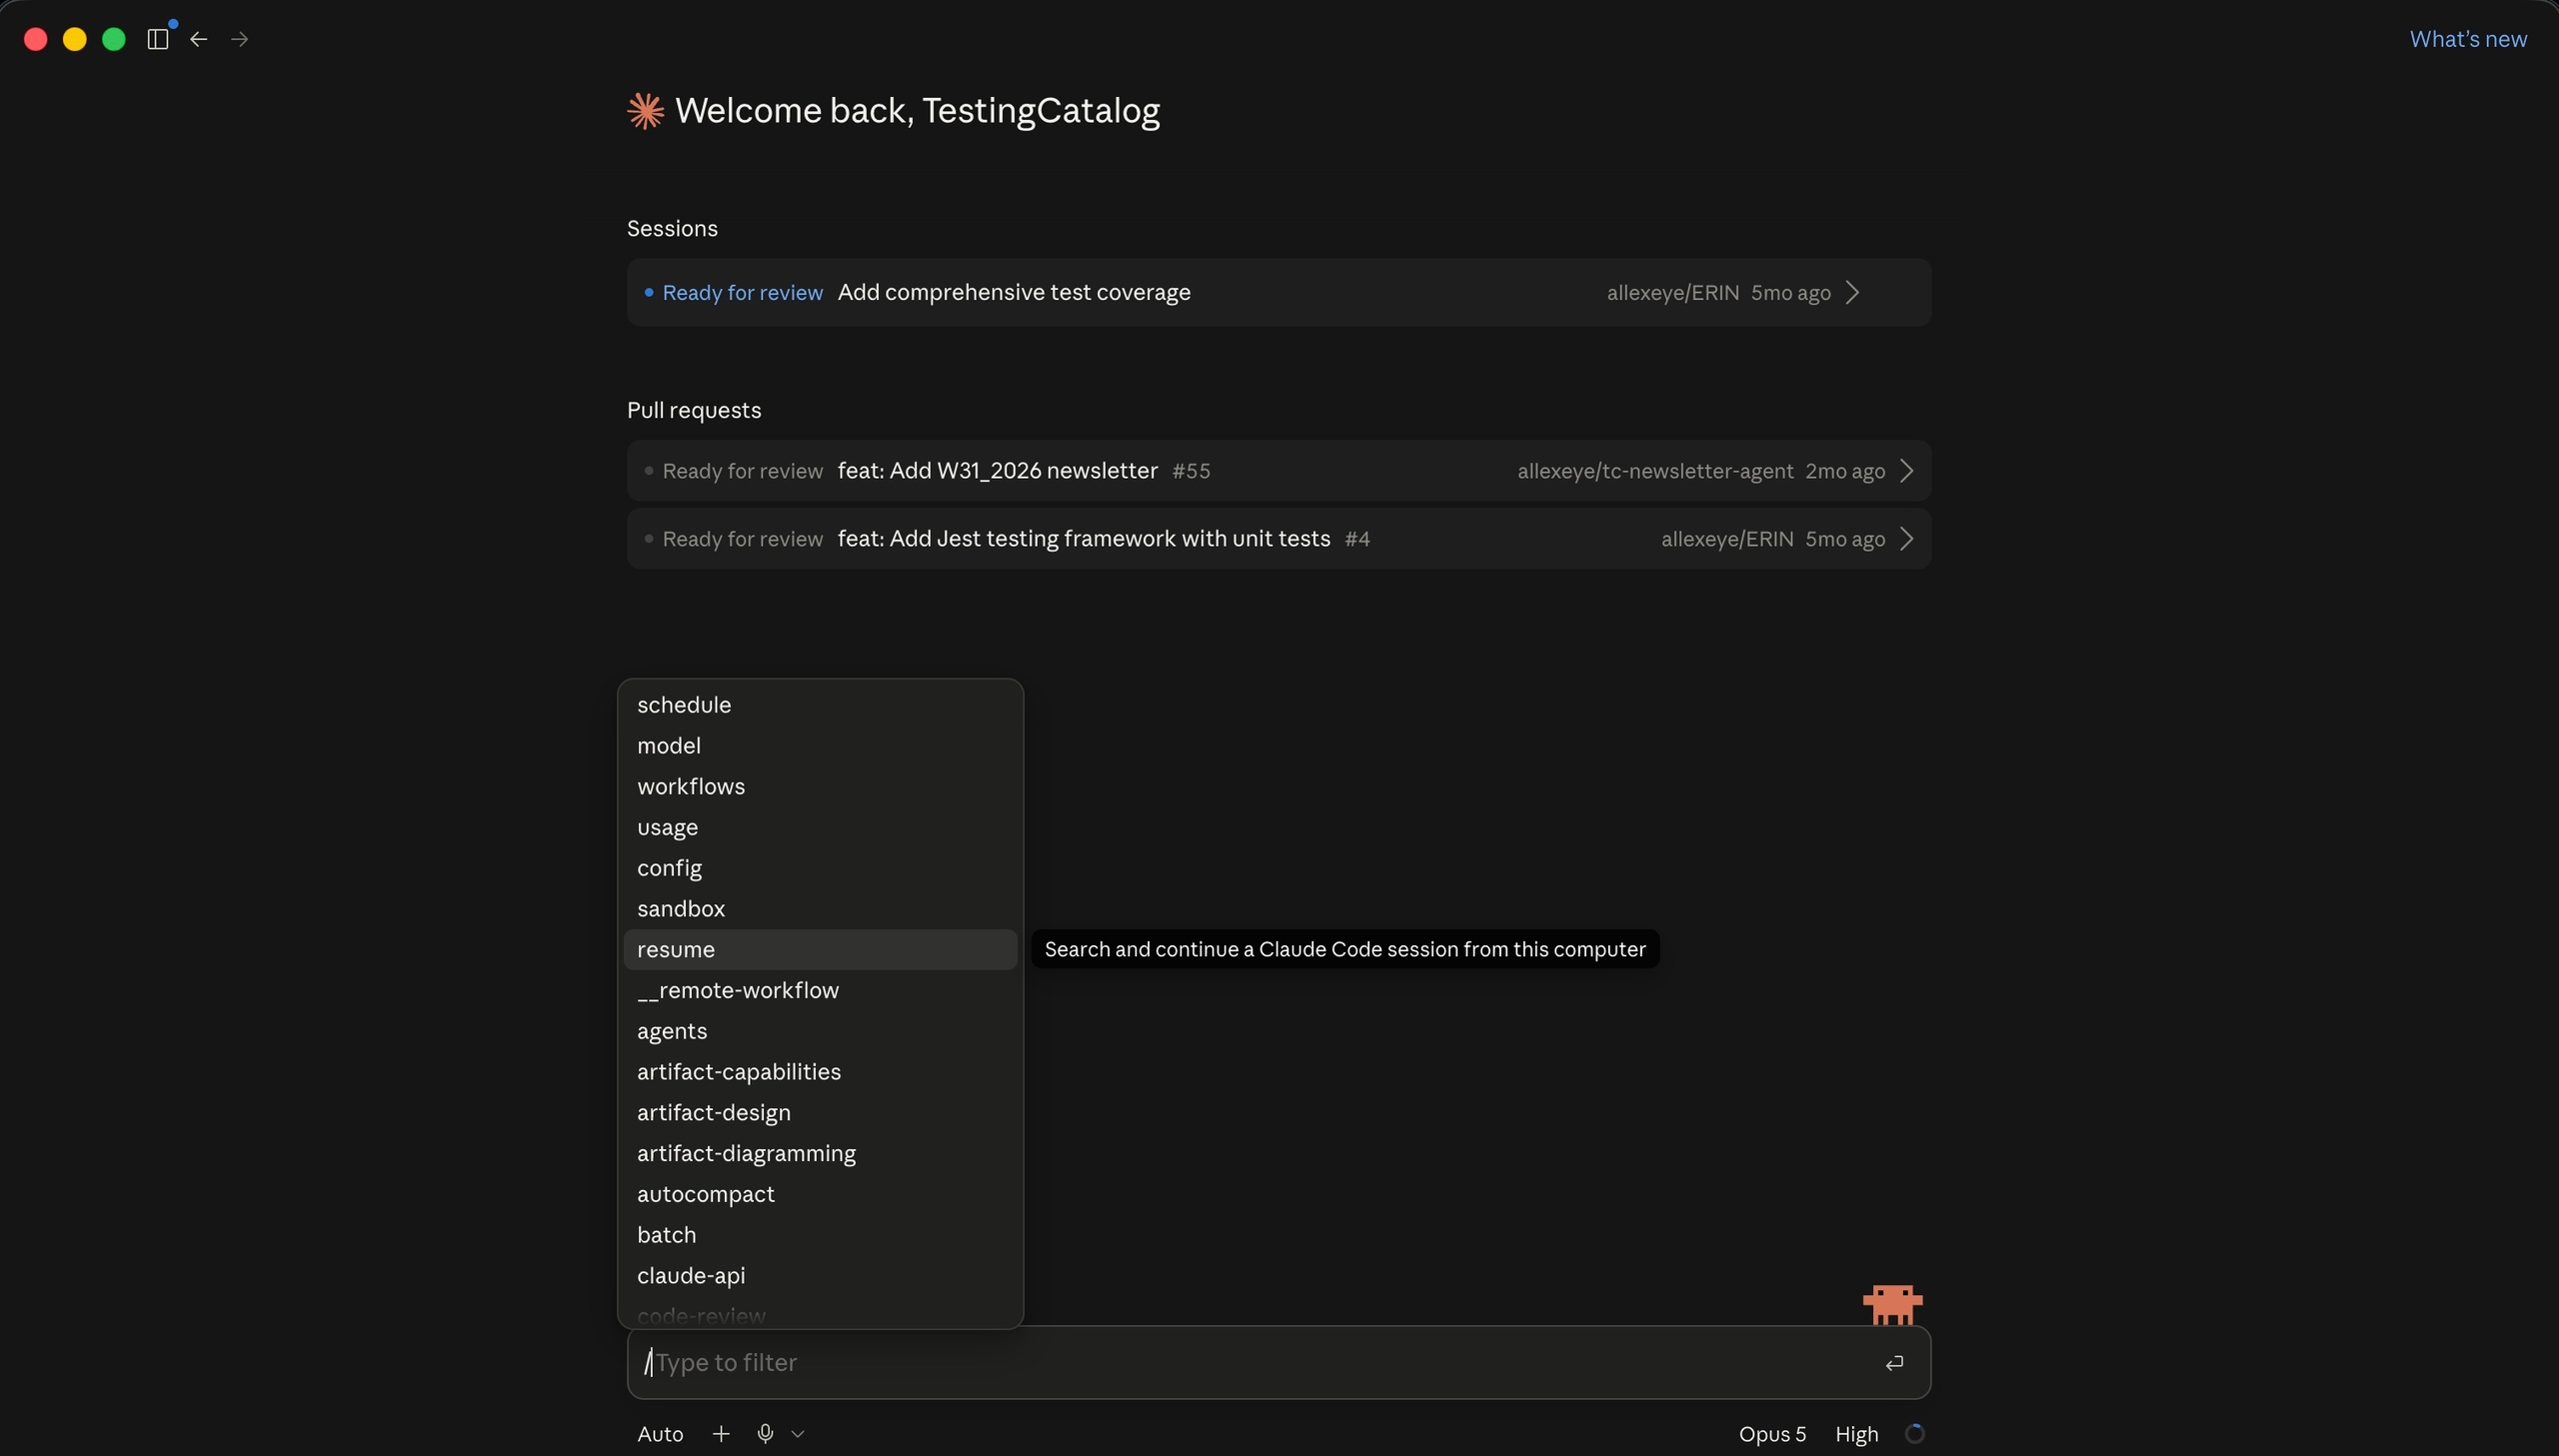Image resolution: width=2559 pixels, height=1456 pixels.
Task: Click the circular usage indicator icon
Action: [x=1915, y=1434]
